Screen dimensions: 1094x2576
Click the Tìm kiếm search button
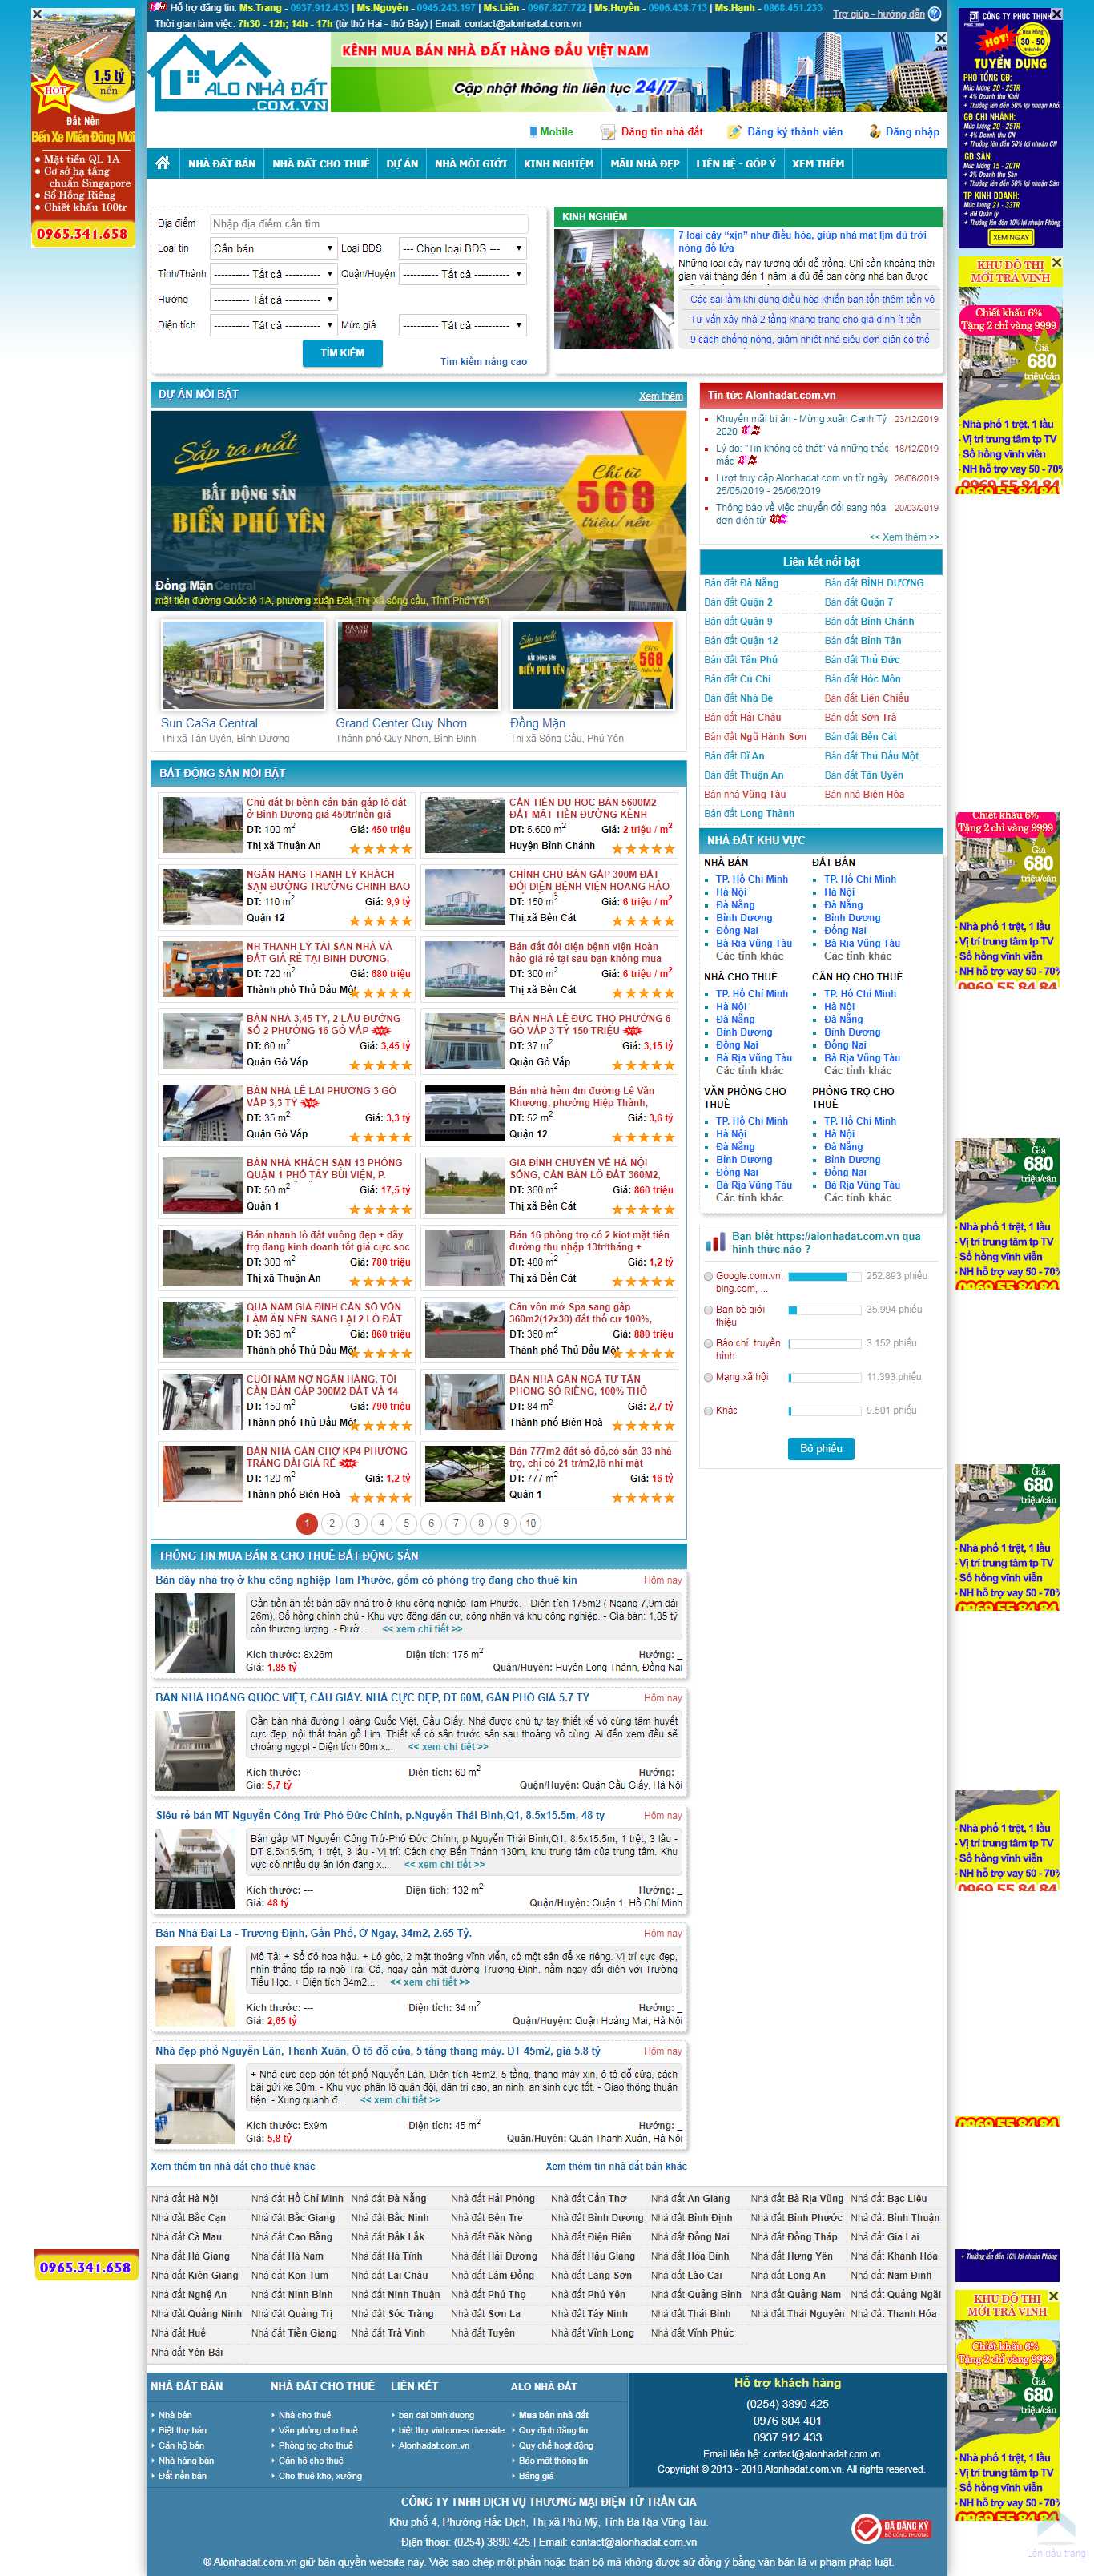pyautogui.click(x=342, y=353)
